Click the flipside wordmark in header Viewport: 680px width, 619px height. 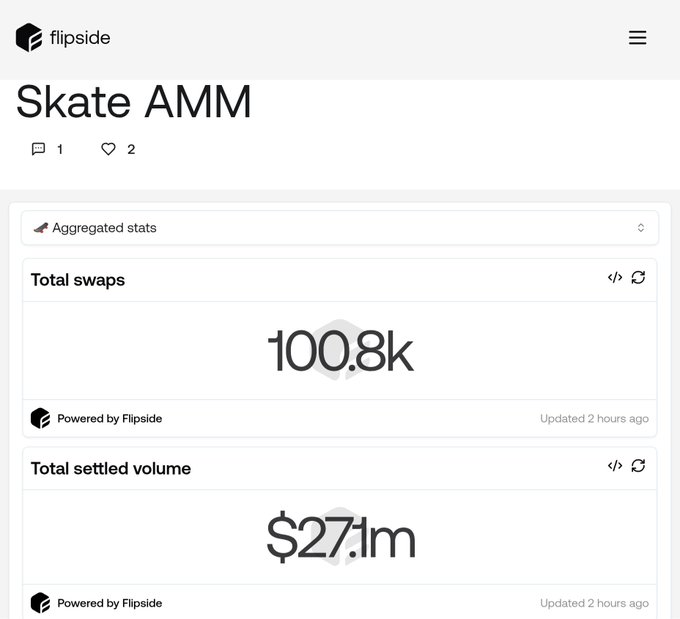tap(80, 39)
